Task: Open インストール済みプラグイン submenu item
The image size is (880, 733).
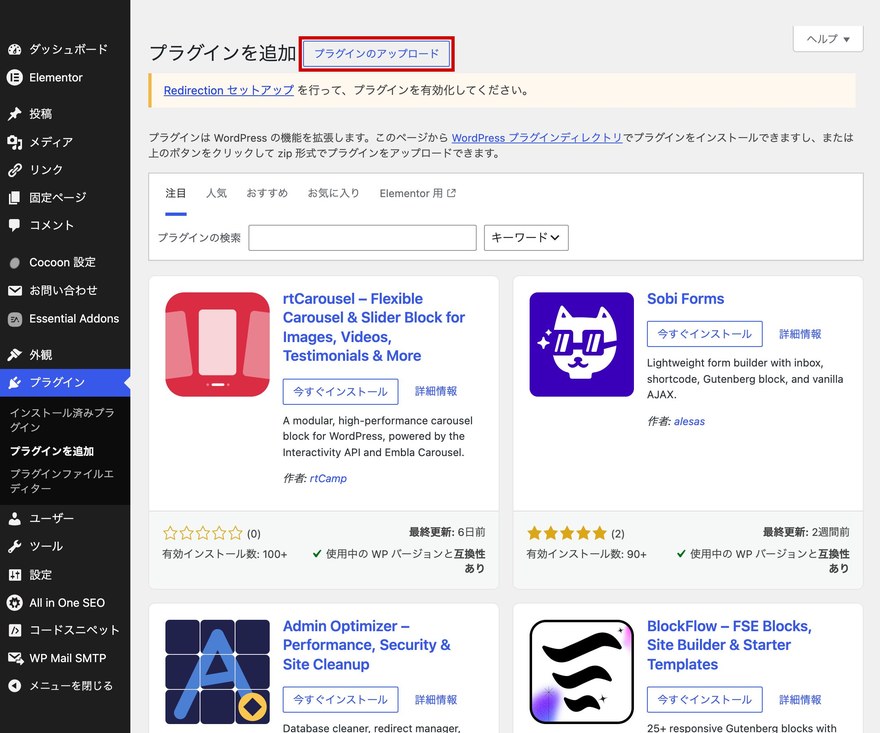Action: [x=62, y=420]
